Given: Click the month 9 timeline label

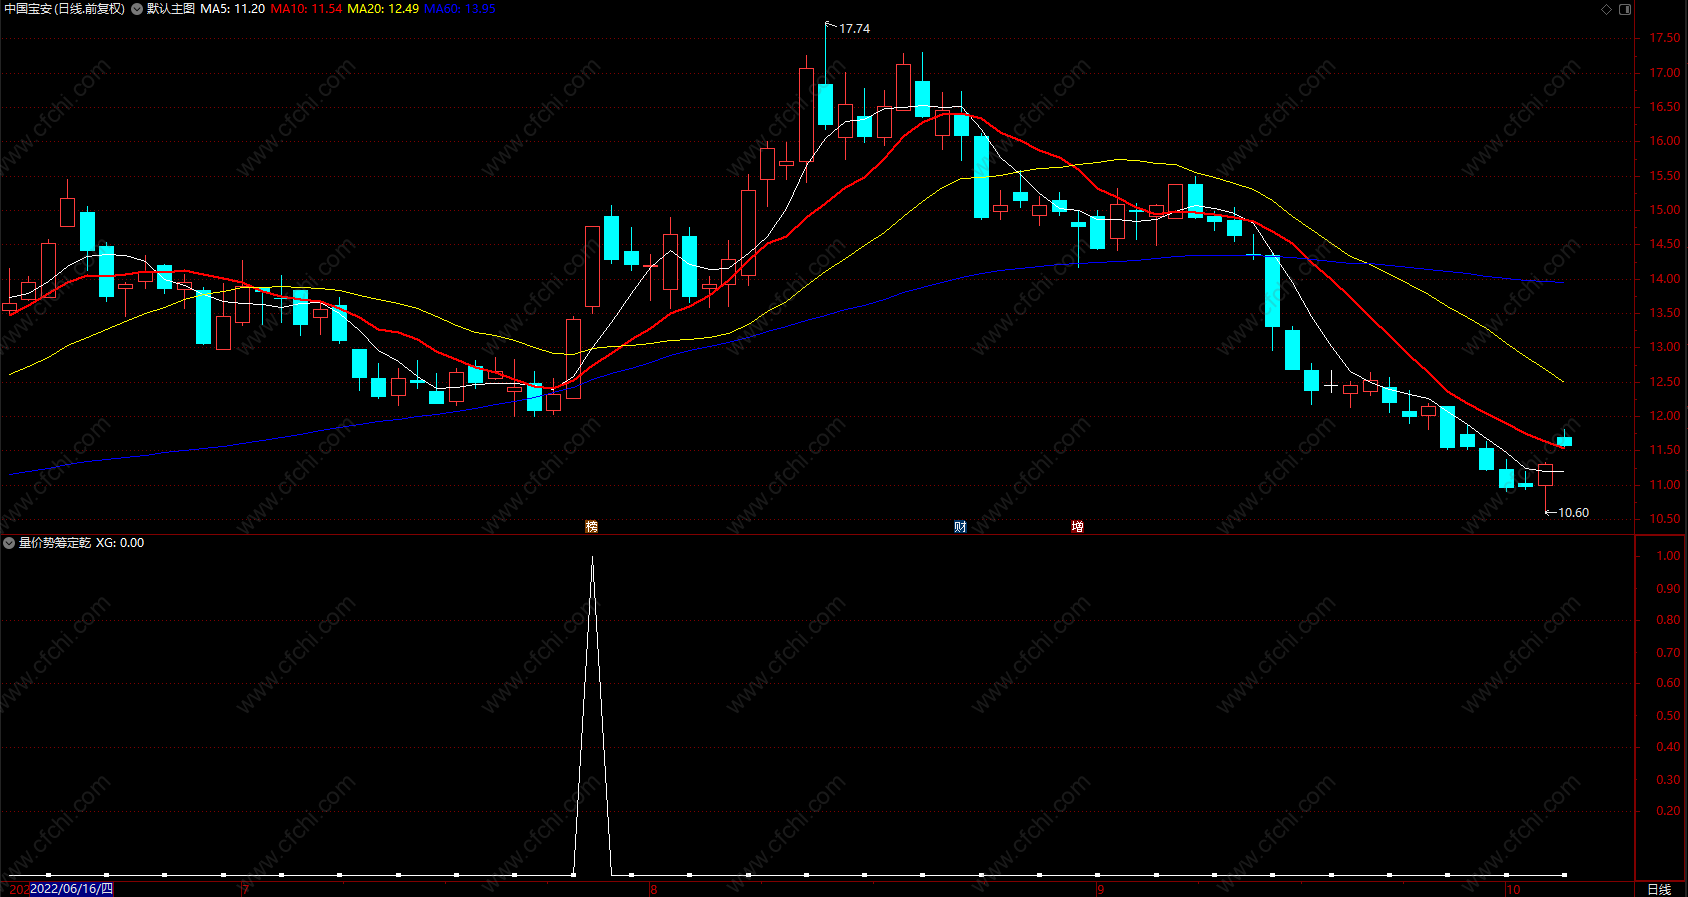Looking at the screenshot, I should pyautogui.click(x=1100, y=889).
